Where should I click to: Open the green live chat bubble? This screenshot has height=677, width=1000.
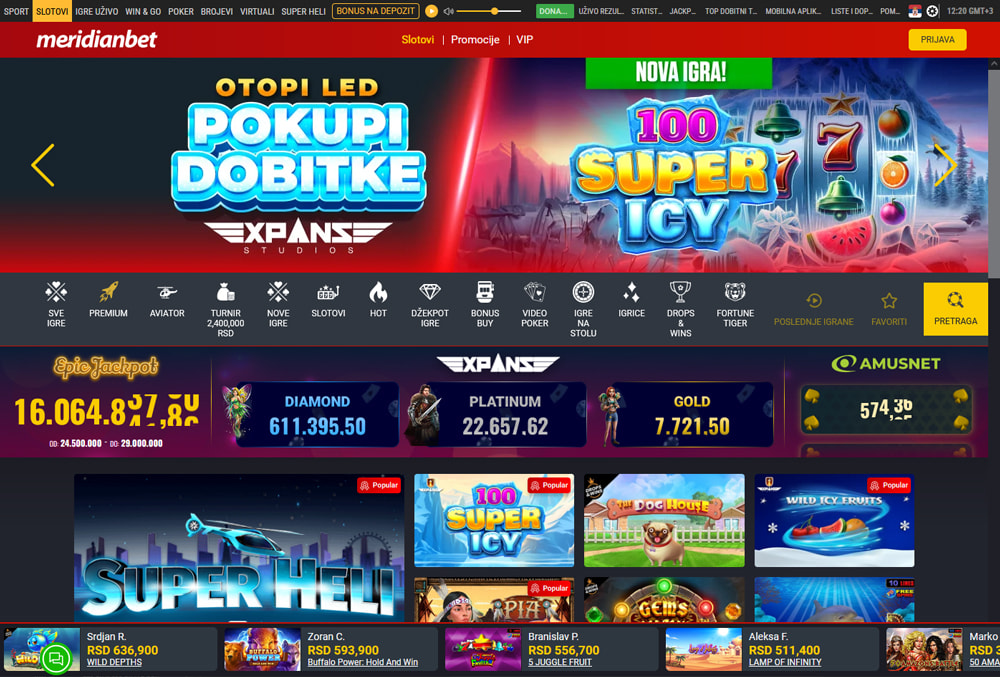(x=55, y=659)
